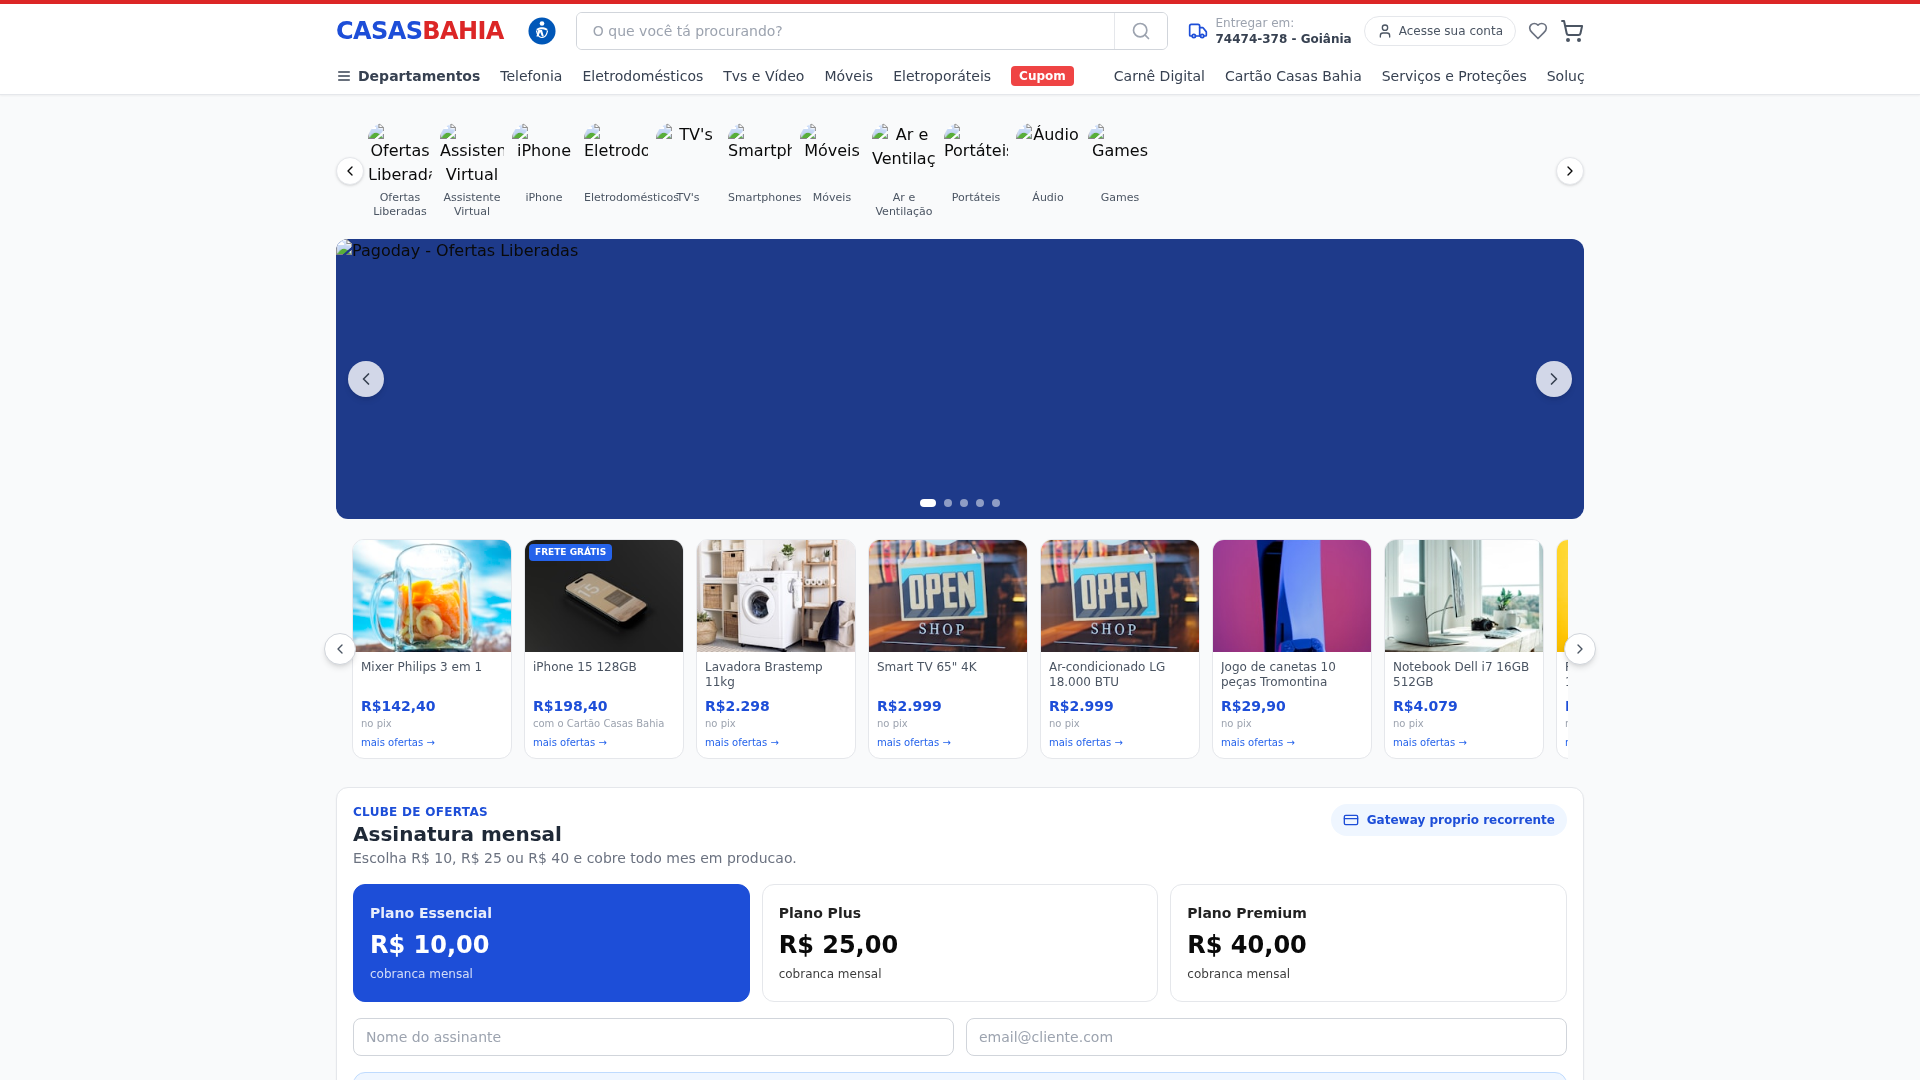Open the accessibility icon beside the logo

tap(542, 31)
